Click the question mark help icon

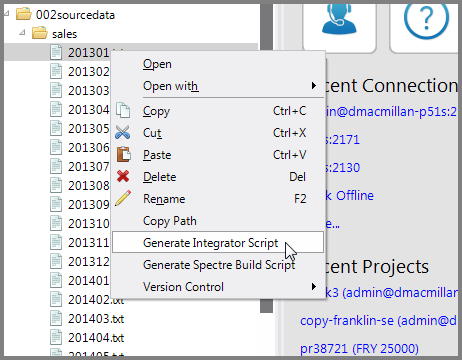426,19
